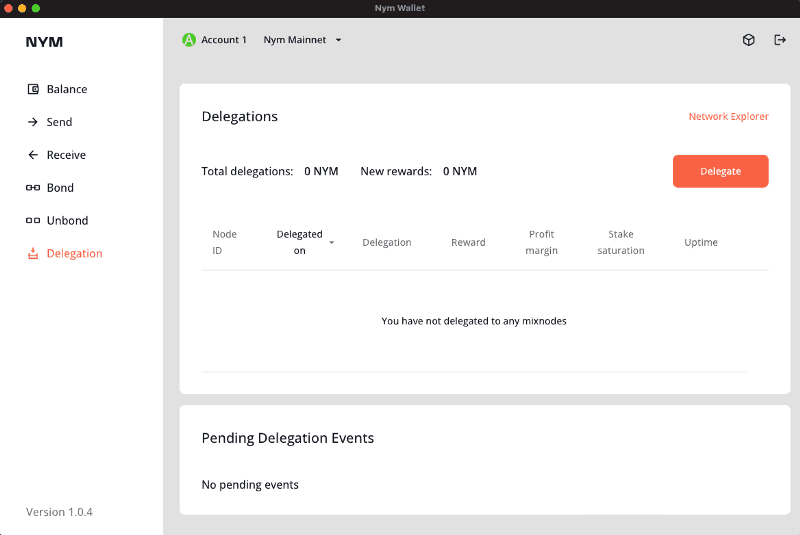Screen dimensions: 800x535
Task: Click the logout icon at top right
Action: point(780,40)
